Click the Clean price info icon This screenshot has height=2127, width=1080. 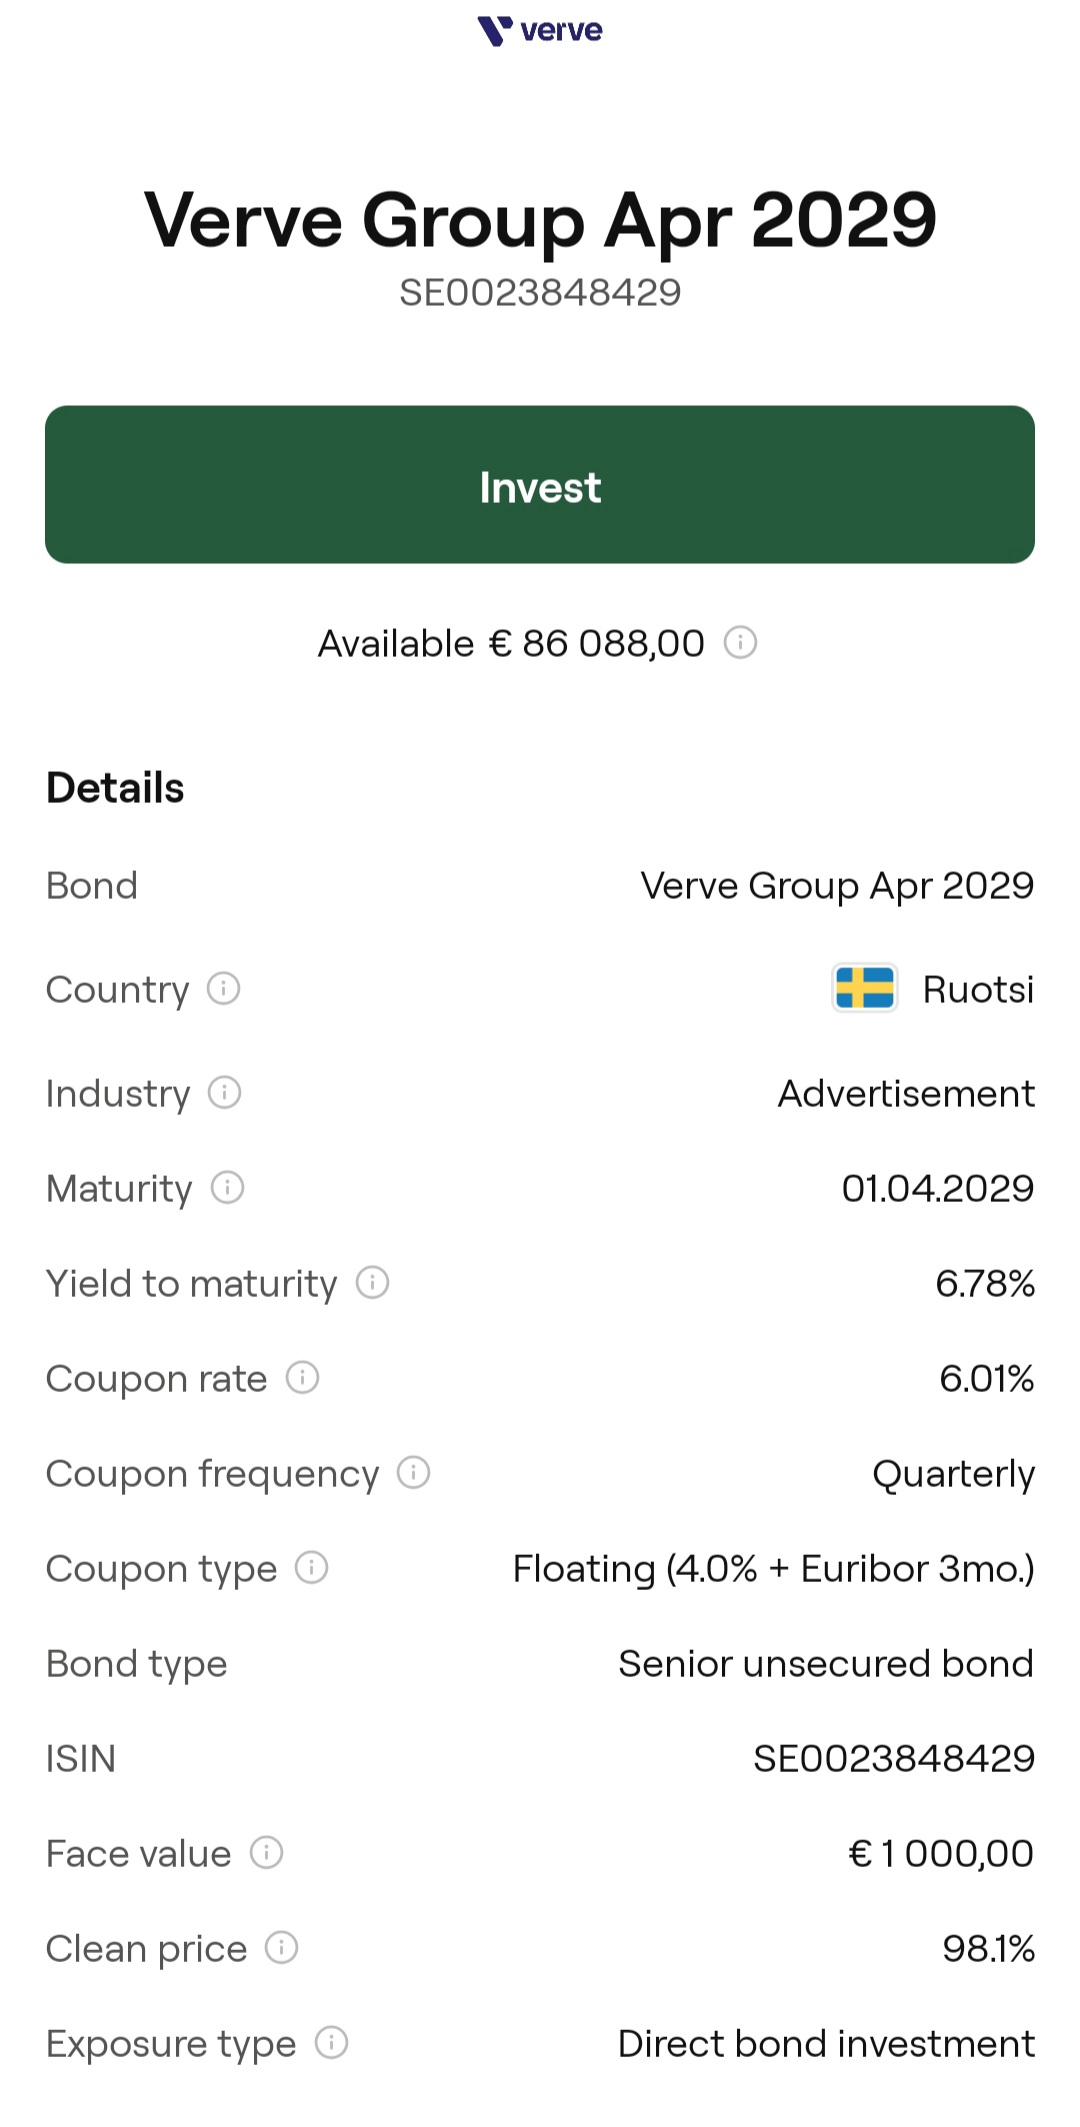tap(281, 1948)
